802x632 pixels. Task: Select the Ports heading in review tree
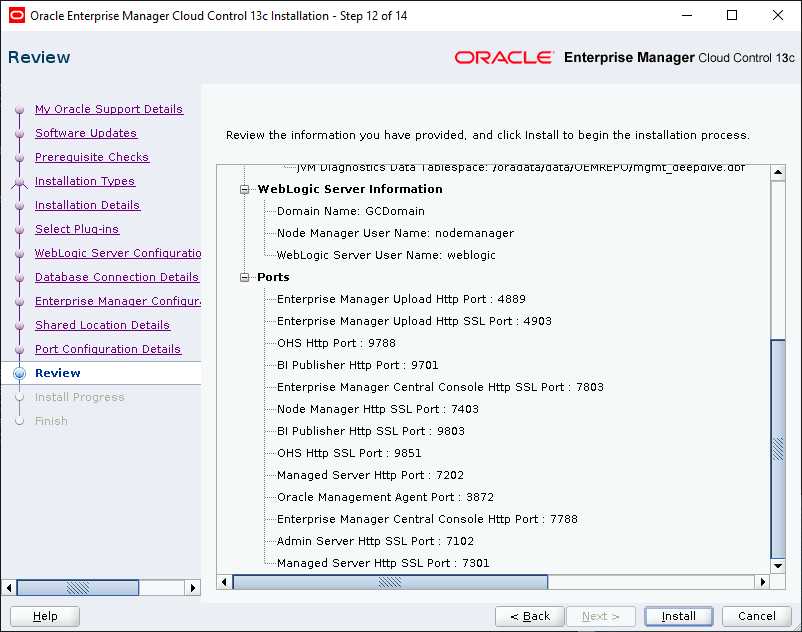point(273,277)
